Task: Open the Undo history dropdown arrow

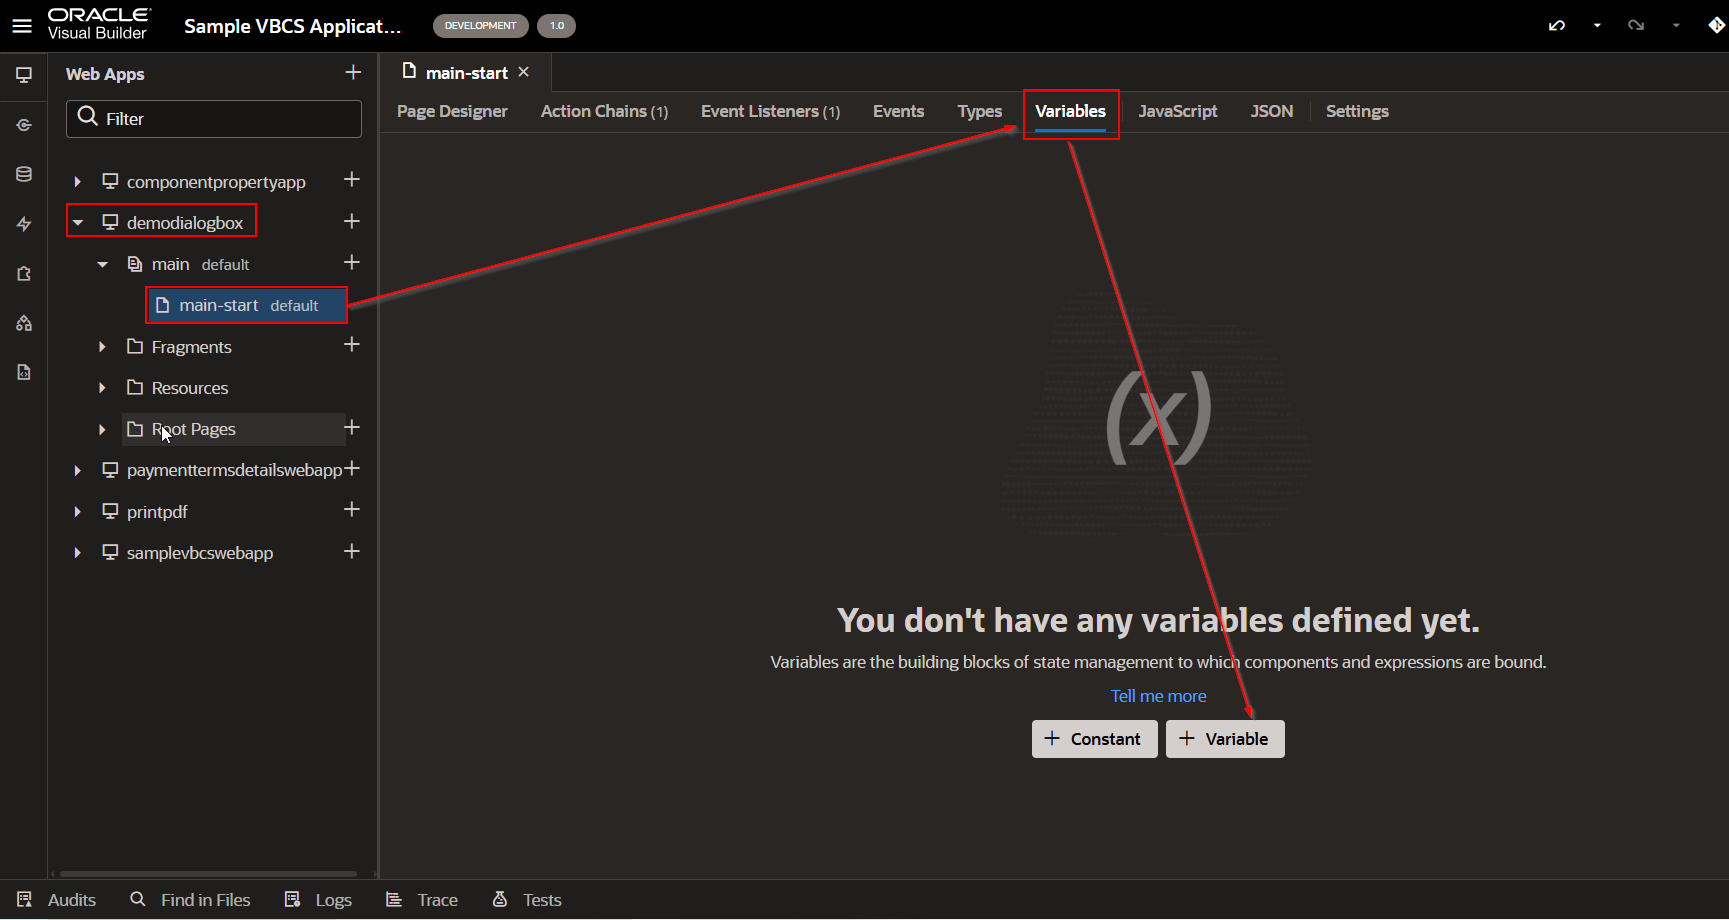Action: pyautogui.click(x=1597, y=26)
